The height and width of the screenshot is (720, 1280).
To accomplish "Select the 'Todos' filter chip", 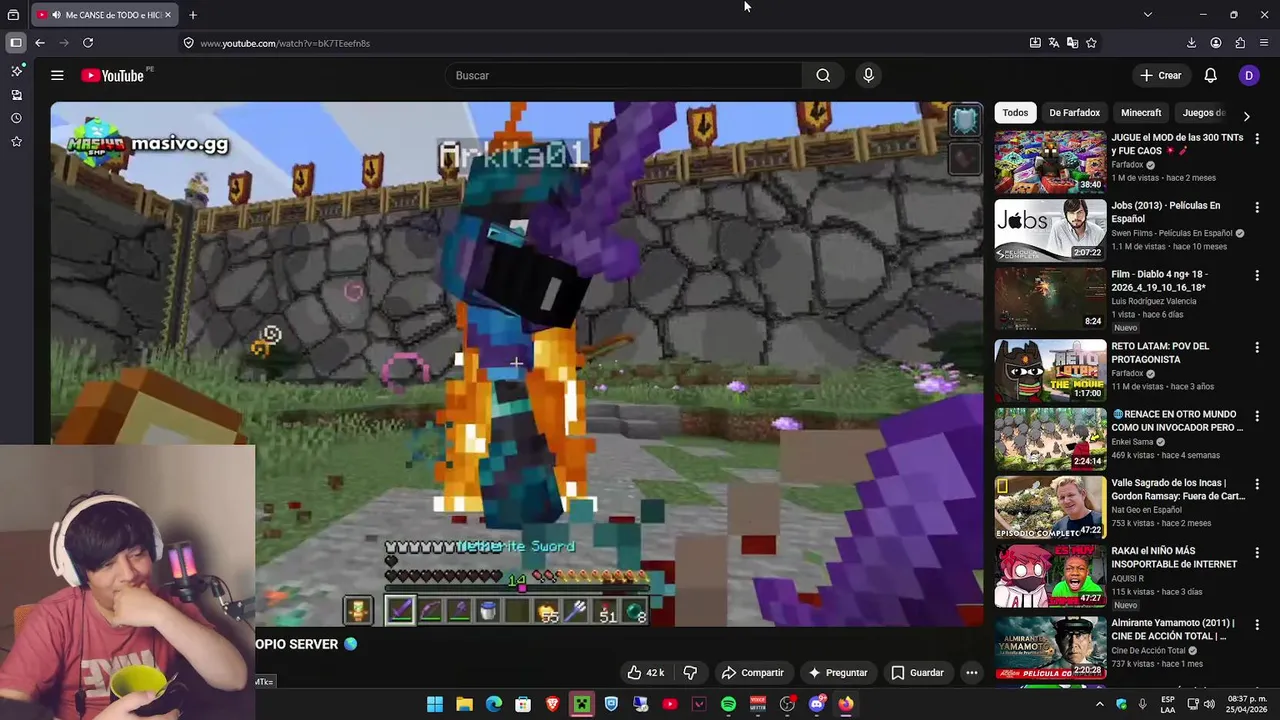I will [1015, 113].
